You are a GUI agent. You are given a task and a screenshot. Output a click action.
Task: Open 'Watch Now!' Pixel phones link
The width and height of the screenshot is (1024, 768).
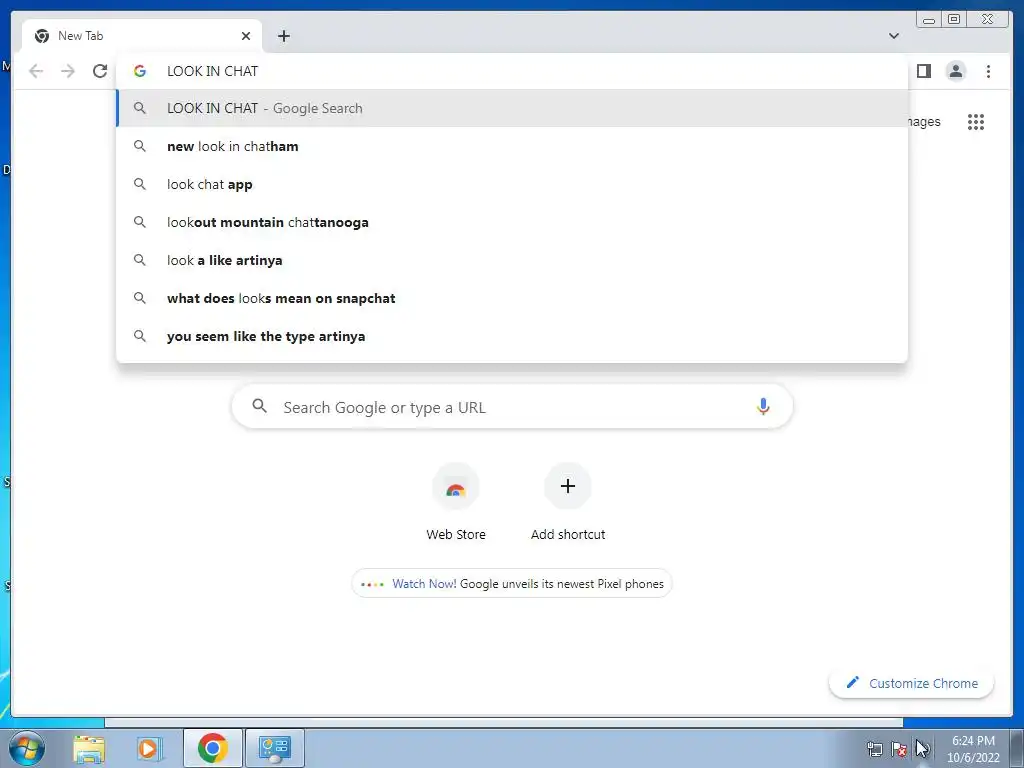pyautogui.click(x=512, y=584)
